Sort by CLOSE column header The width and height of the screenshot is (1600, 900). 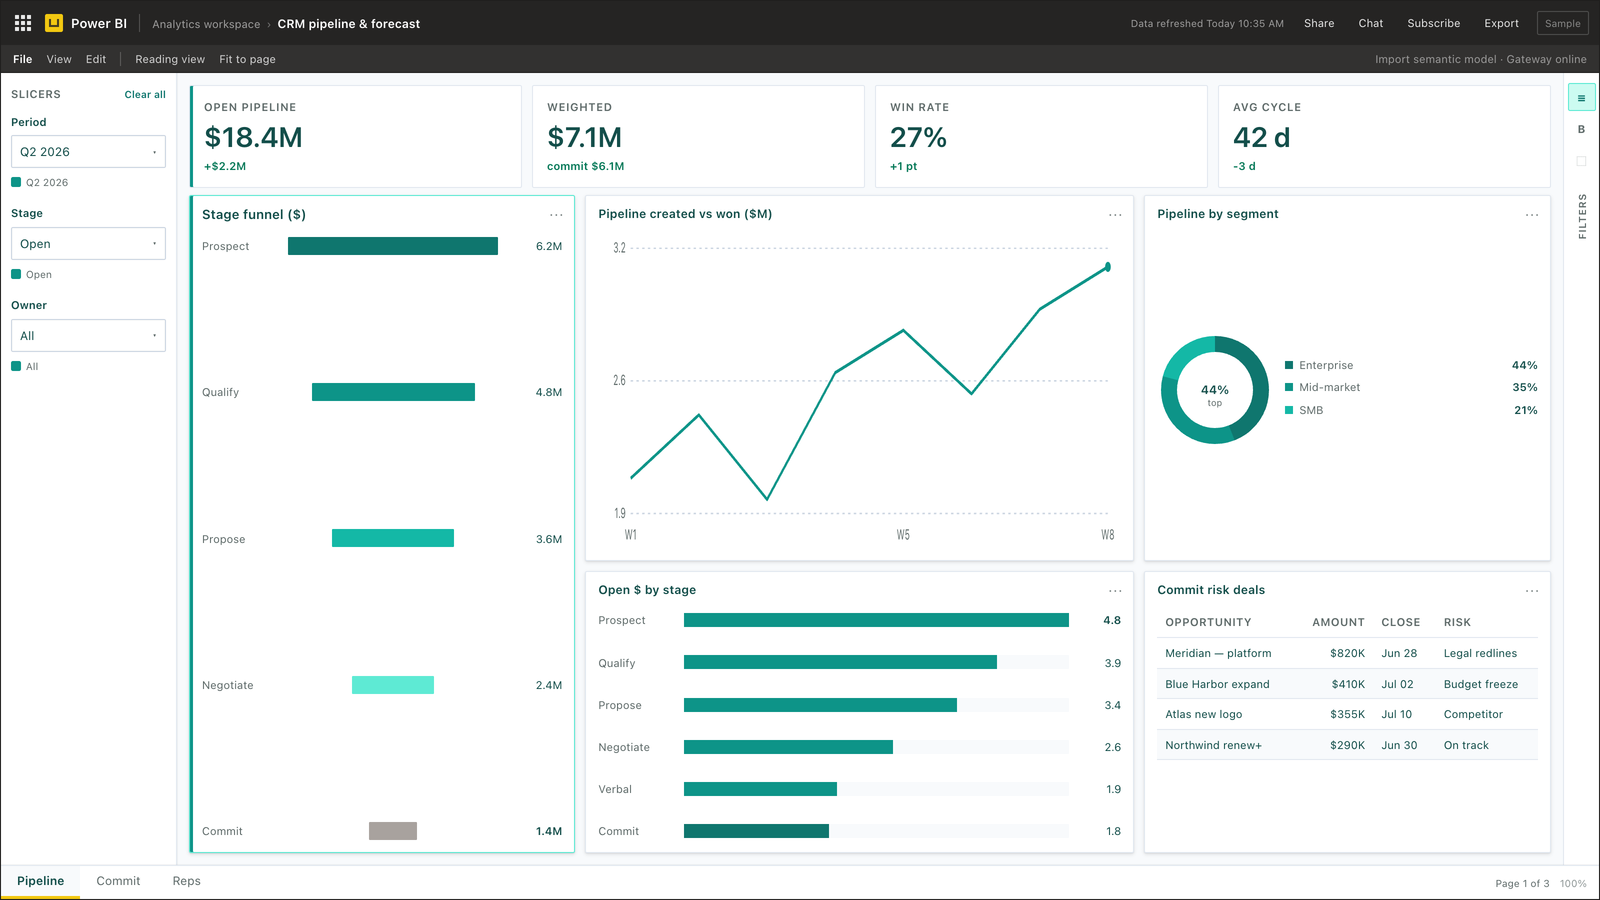pos(1400,622)
